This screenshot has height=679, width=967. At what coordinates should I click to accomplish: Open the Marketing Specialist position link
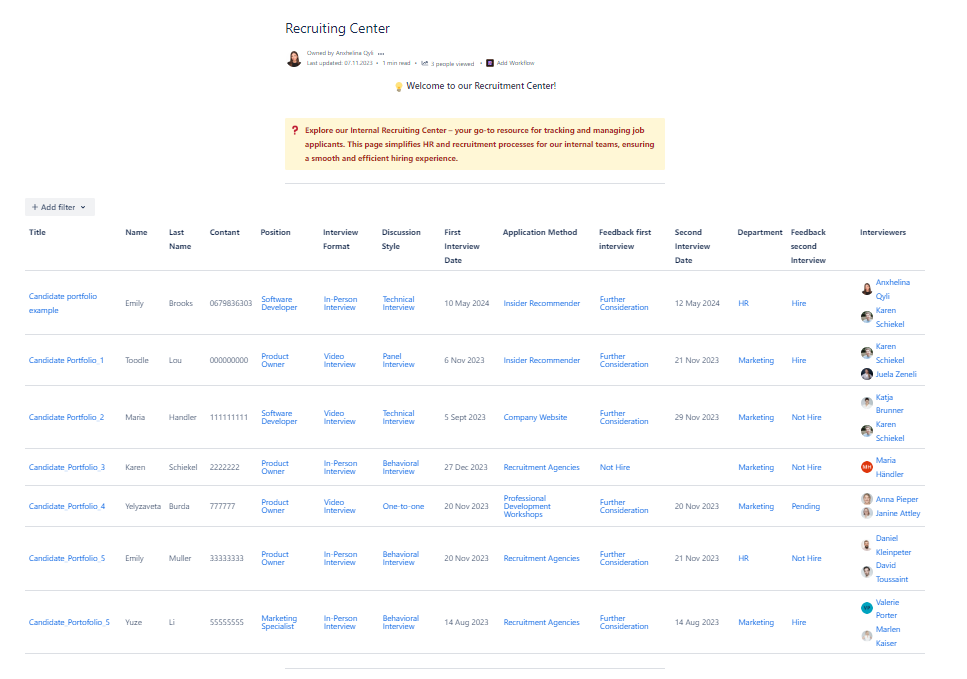pyautogui.click(x=279, y=622)
